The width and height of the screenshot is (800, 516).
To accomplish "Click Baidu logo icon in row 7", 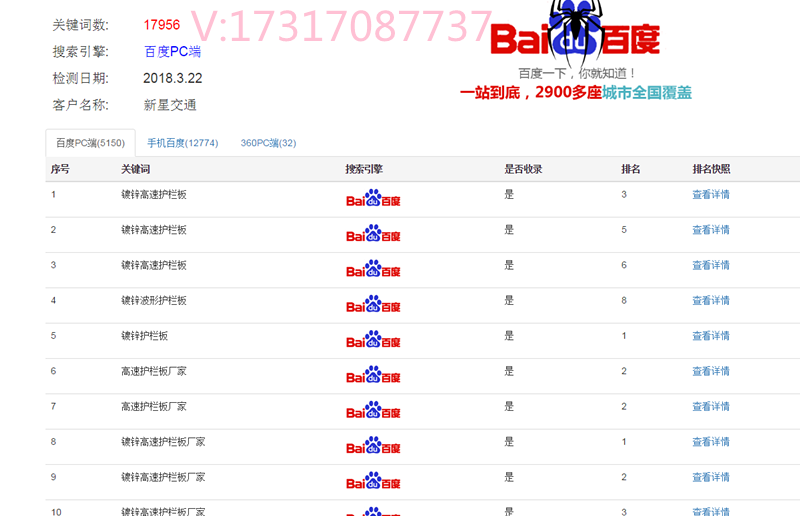I will point(373,410).
